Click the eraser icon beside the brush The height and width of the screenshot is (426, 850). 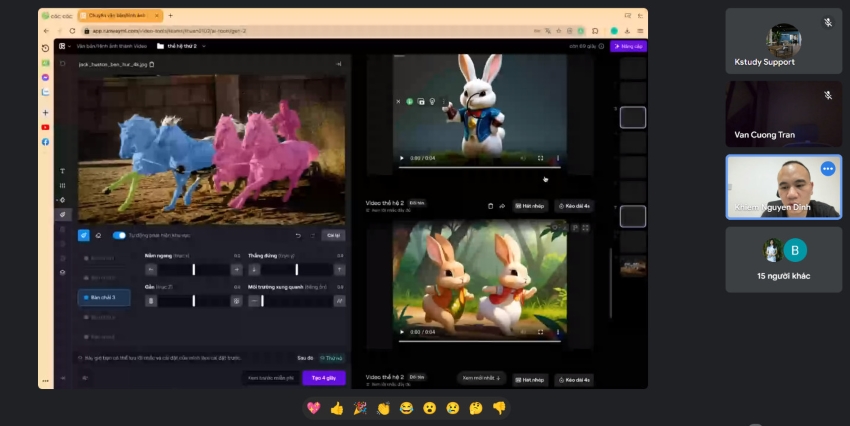coord(98,235)
